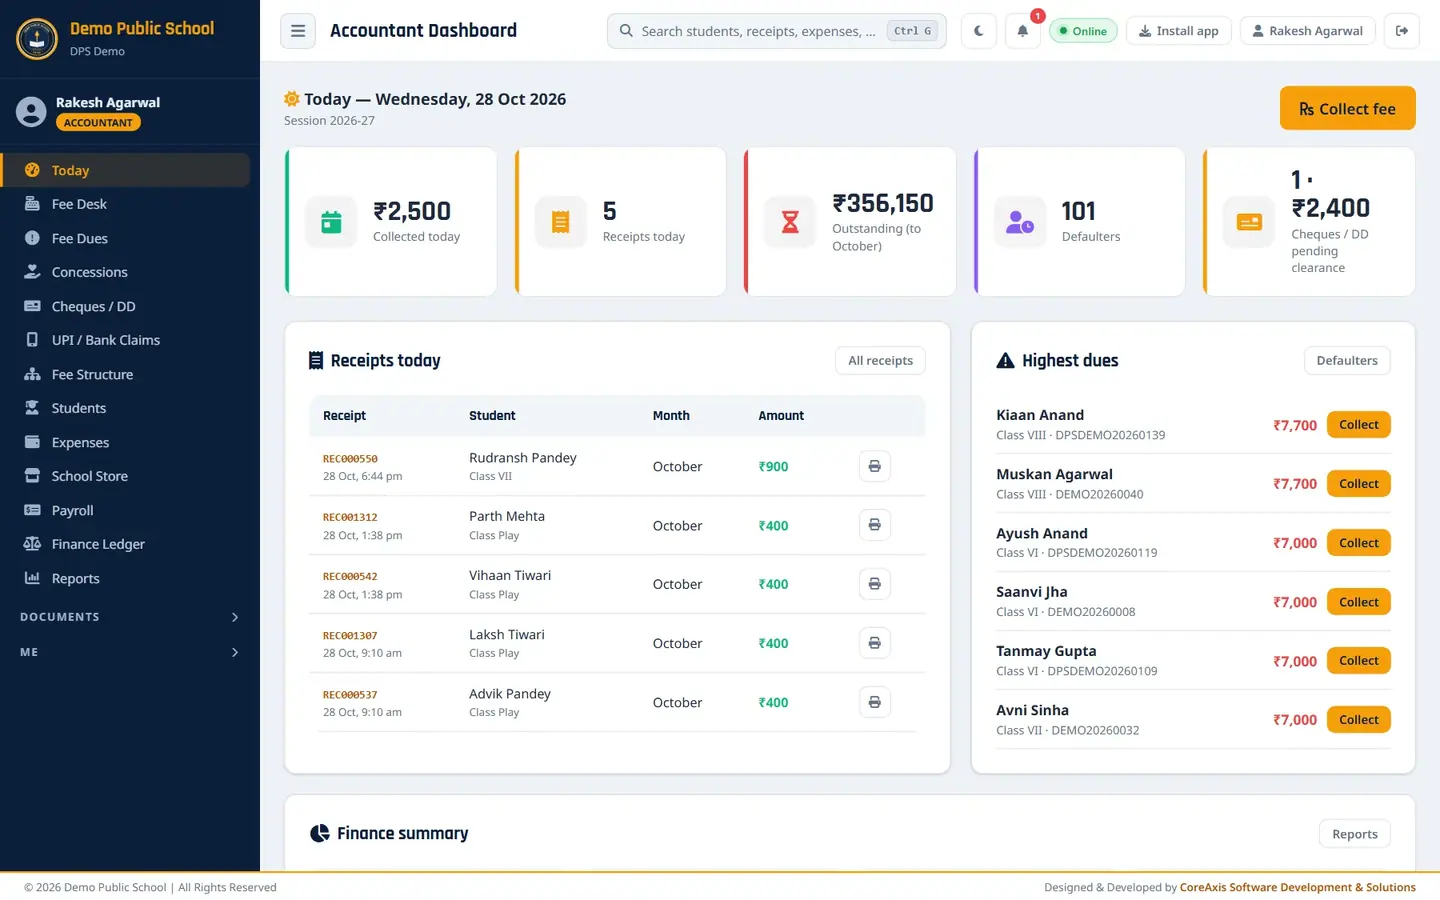Open Reports button in Finance summary
The height and width of the screenshot is (900, 1440).
tap(1354, 834)
